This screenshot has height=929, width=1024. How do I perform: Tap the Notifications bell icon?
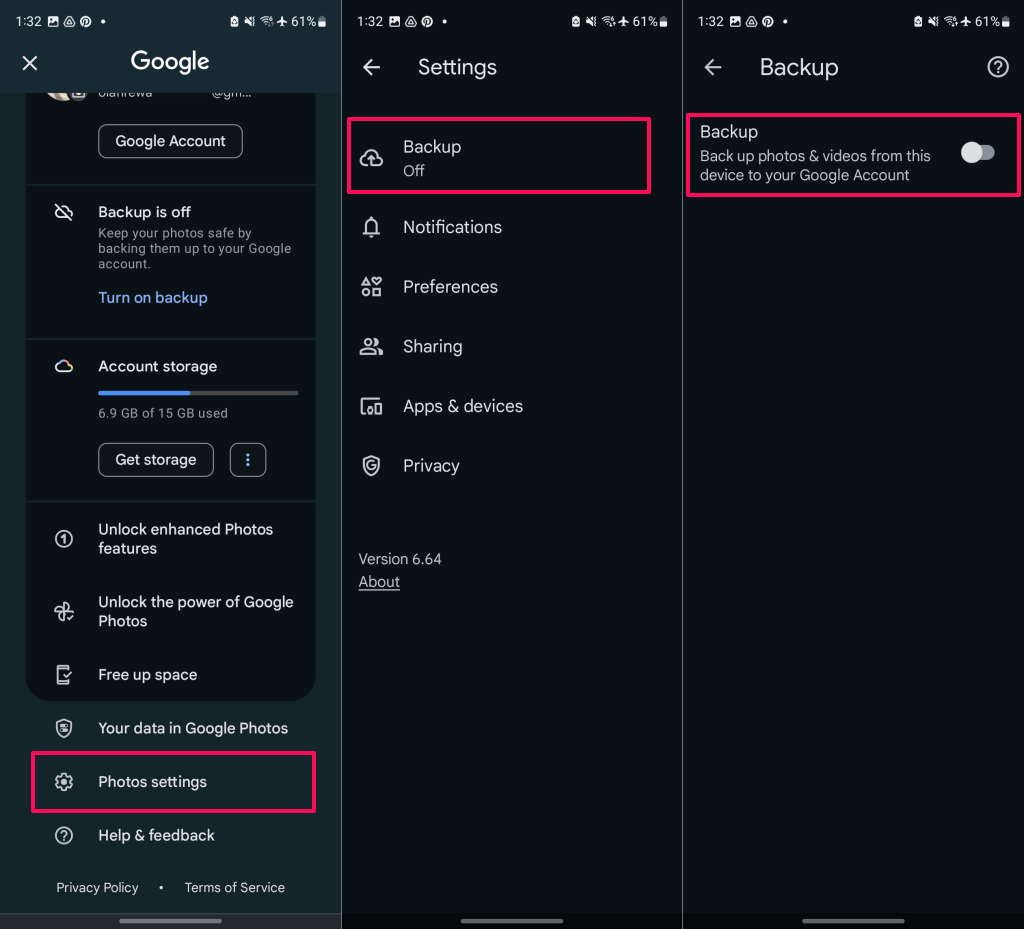(371, 227)
